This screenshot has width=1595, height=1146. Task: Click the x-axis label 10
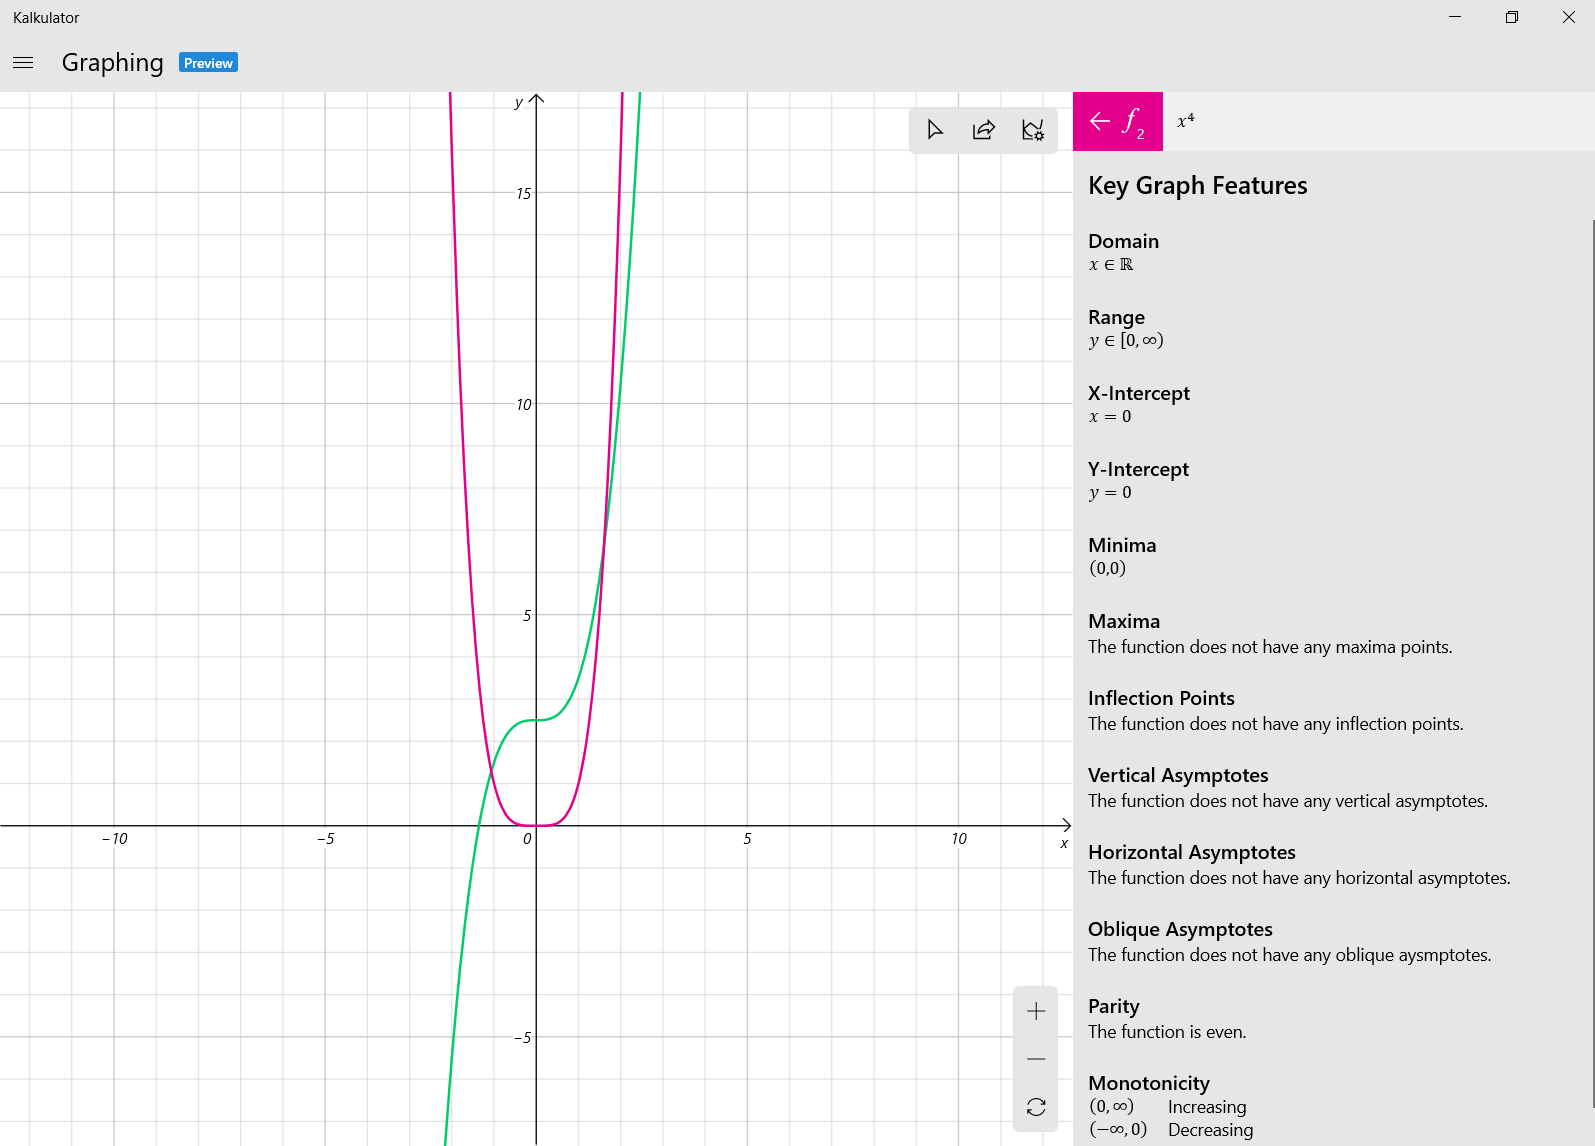(x=959, y=839)
